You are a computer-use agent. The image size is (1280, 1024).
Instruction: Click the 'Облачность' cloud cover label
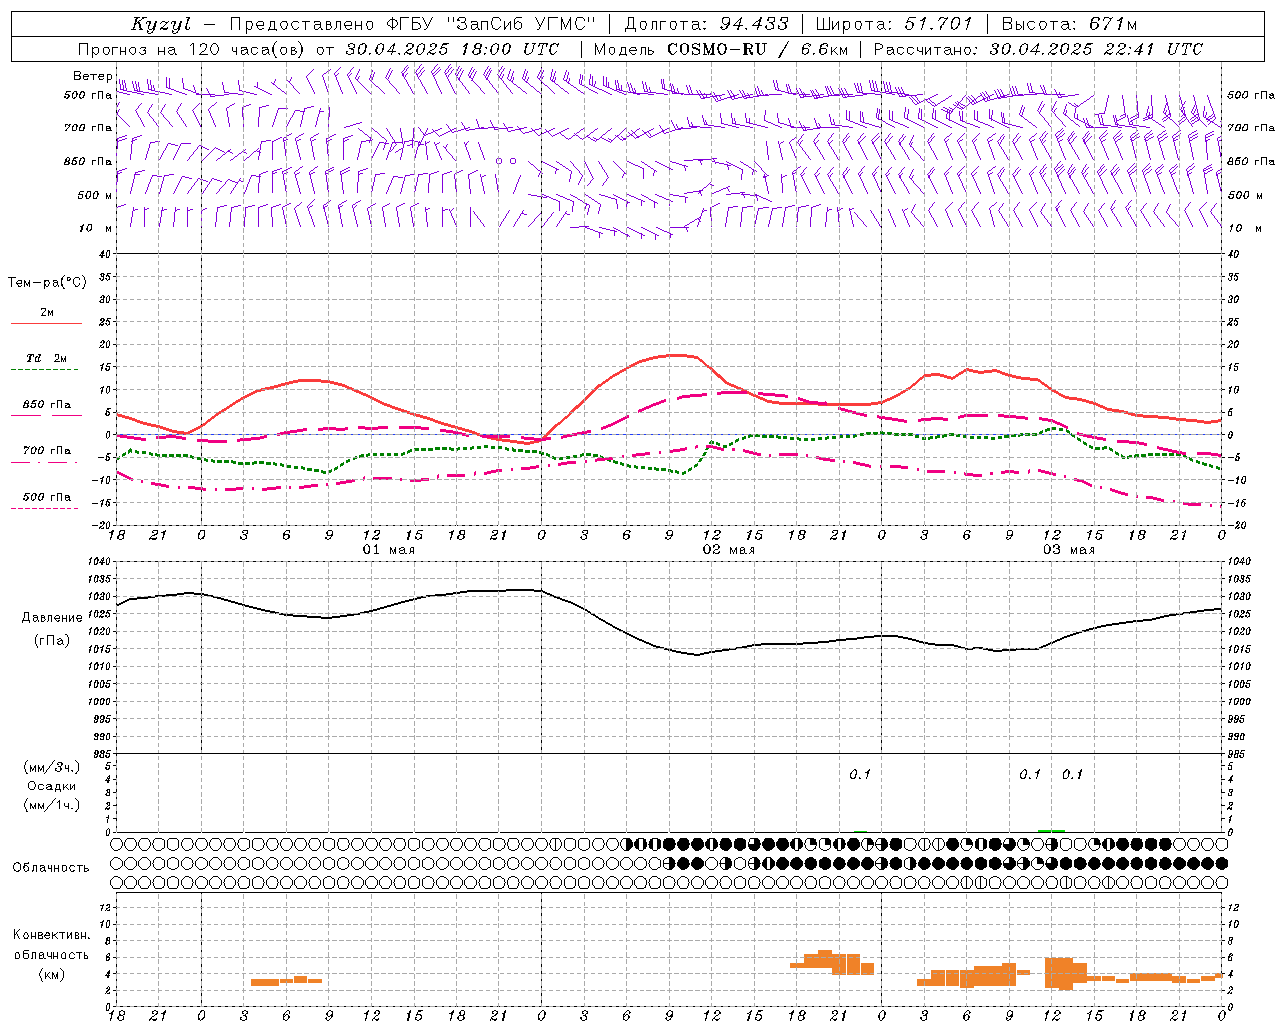click(x=51, y=867)
